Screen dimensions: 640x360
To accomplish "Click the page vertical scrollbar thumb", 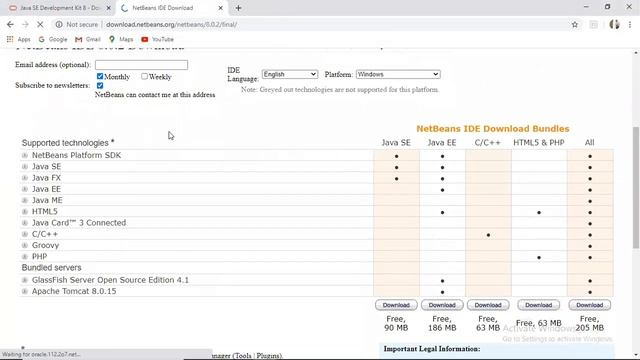I will (x=636, y=187).
